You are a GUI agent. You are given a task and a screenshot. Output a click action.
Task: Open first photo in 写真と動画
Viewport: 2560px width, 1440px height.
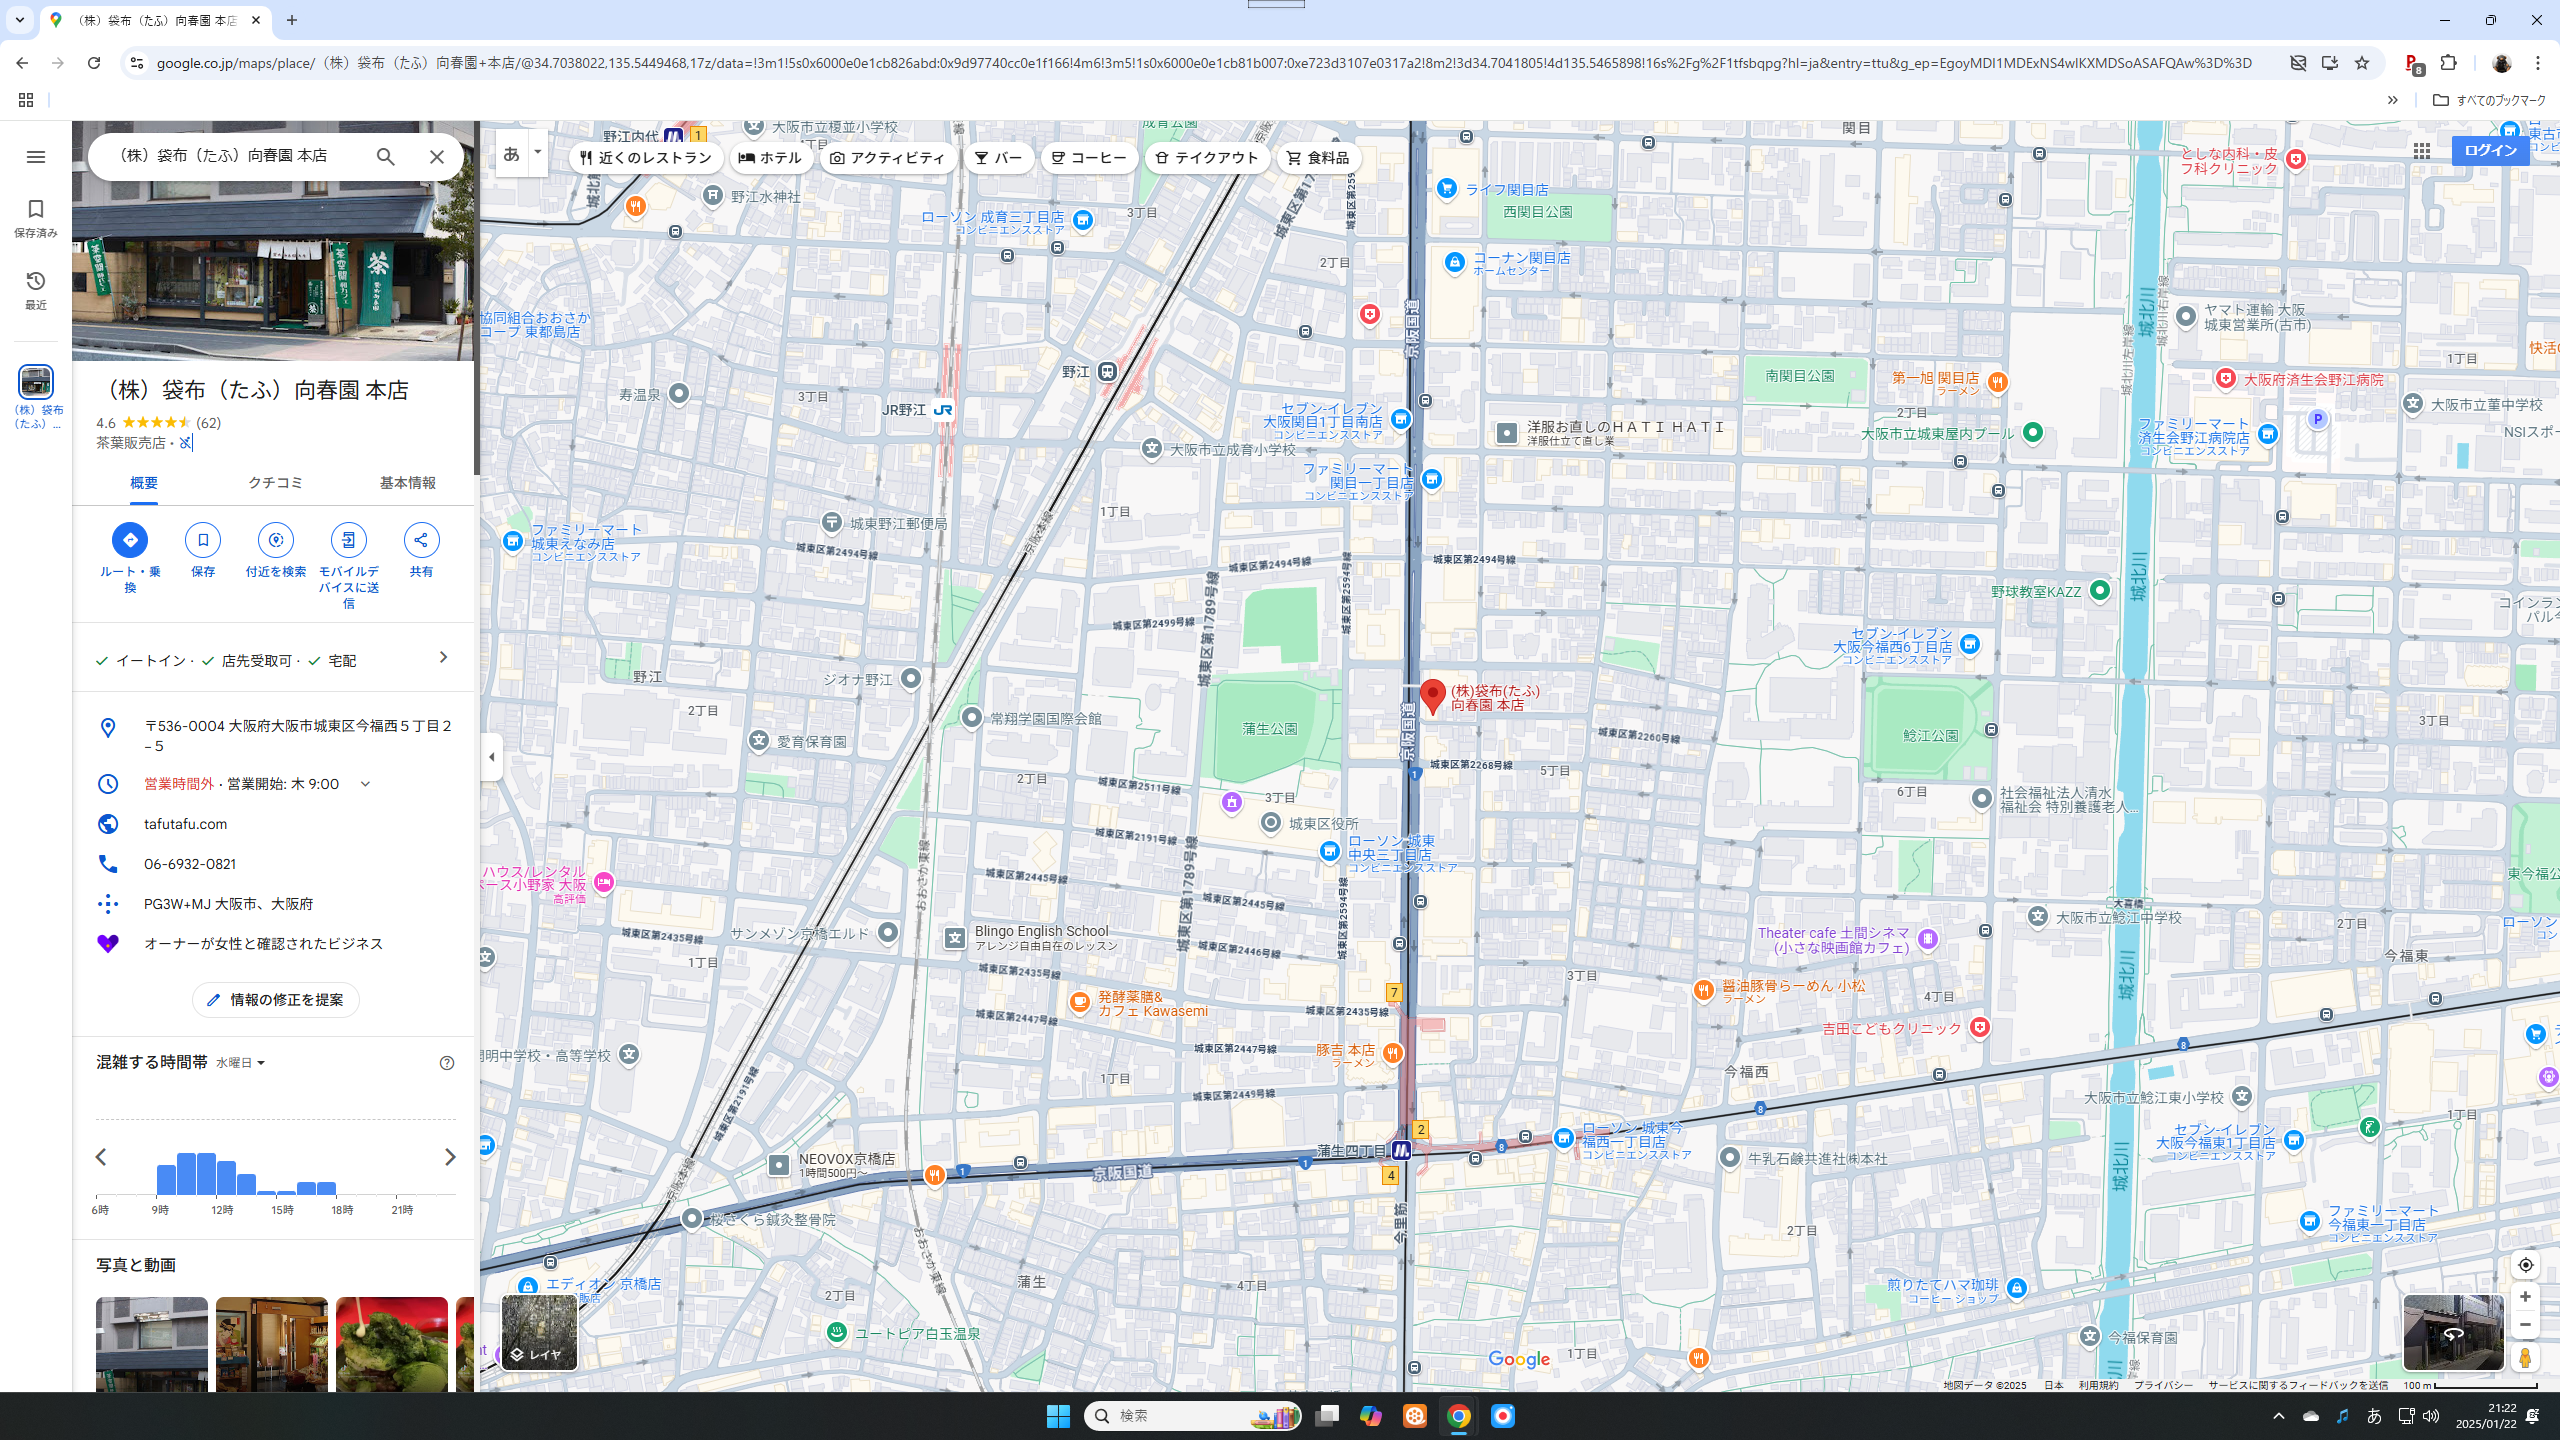tap(152, 1345)
